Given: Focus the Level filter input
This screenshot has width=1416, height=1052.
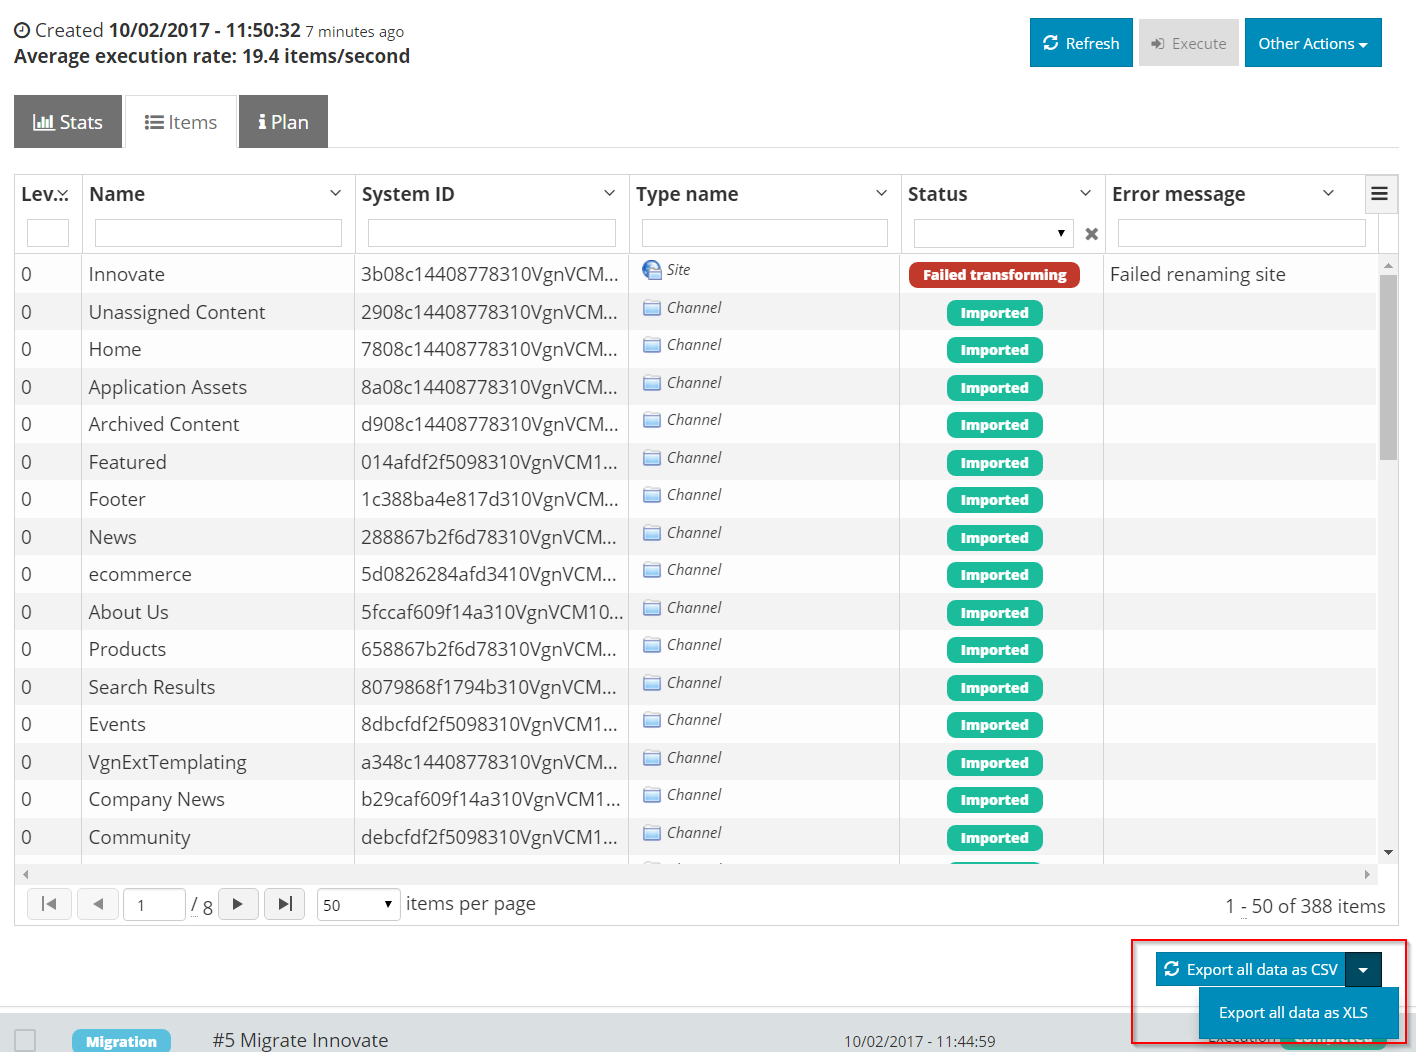Looking at the screenshot, I should [48, 233].
